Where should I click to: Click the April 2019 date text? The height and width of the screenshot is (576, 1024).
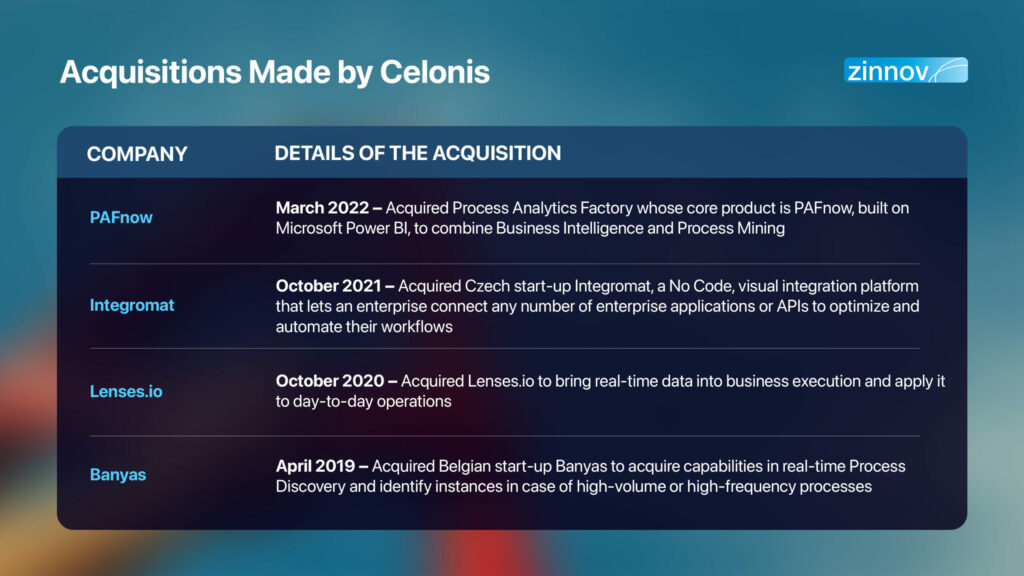click(x=315, y=466)
